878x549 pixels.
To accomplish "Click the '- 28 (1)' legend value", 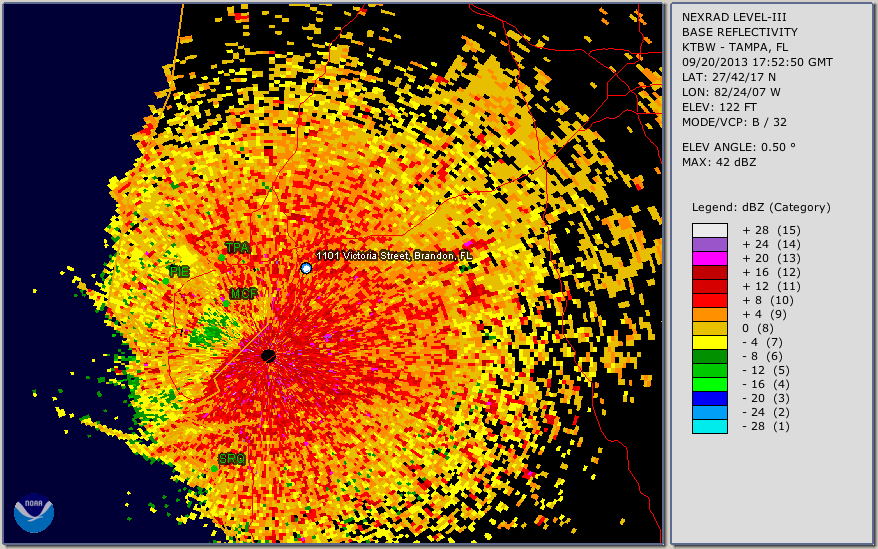I will click(x=766, y=426).
